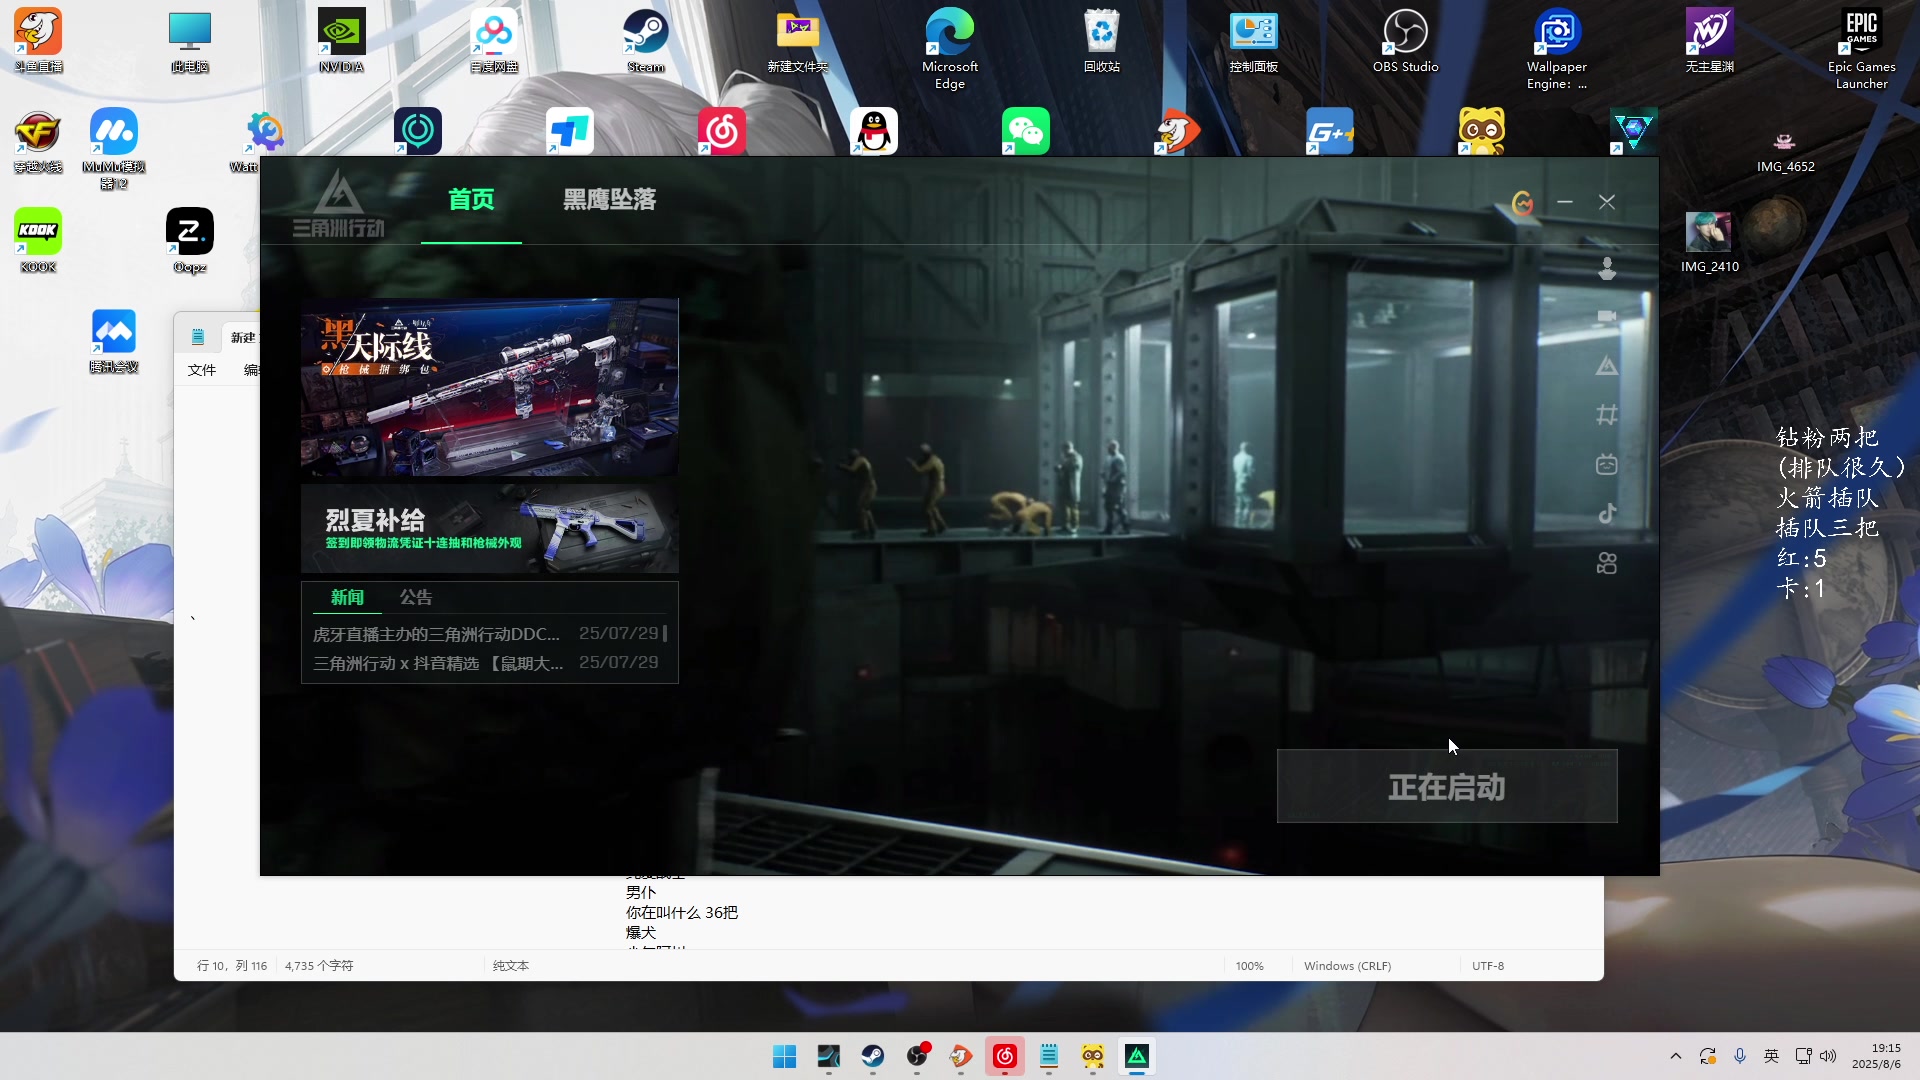Open the Douyin music-note icon in the sidebar

coord(1607,513)
